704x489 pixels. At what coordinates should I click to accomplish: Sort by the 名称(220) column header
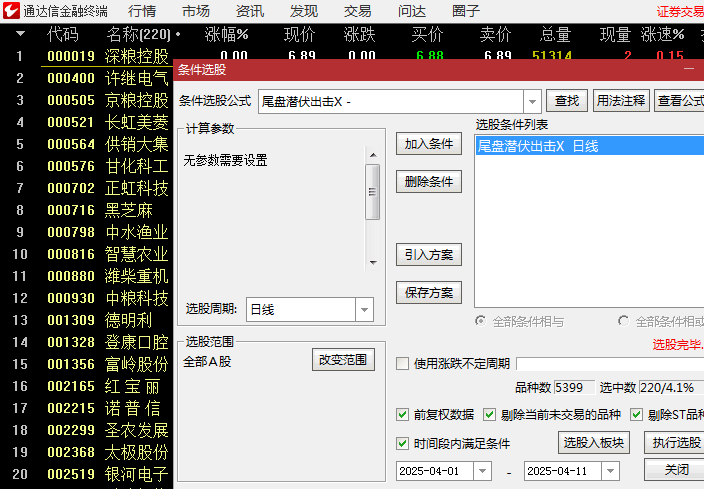point(139,34)
